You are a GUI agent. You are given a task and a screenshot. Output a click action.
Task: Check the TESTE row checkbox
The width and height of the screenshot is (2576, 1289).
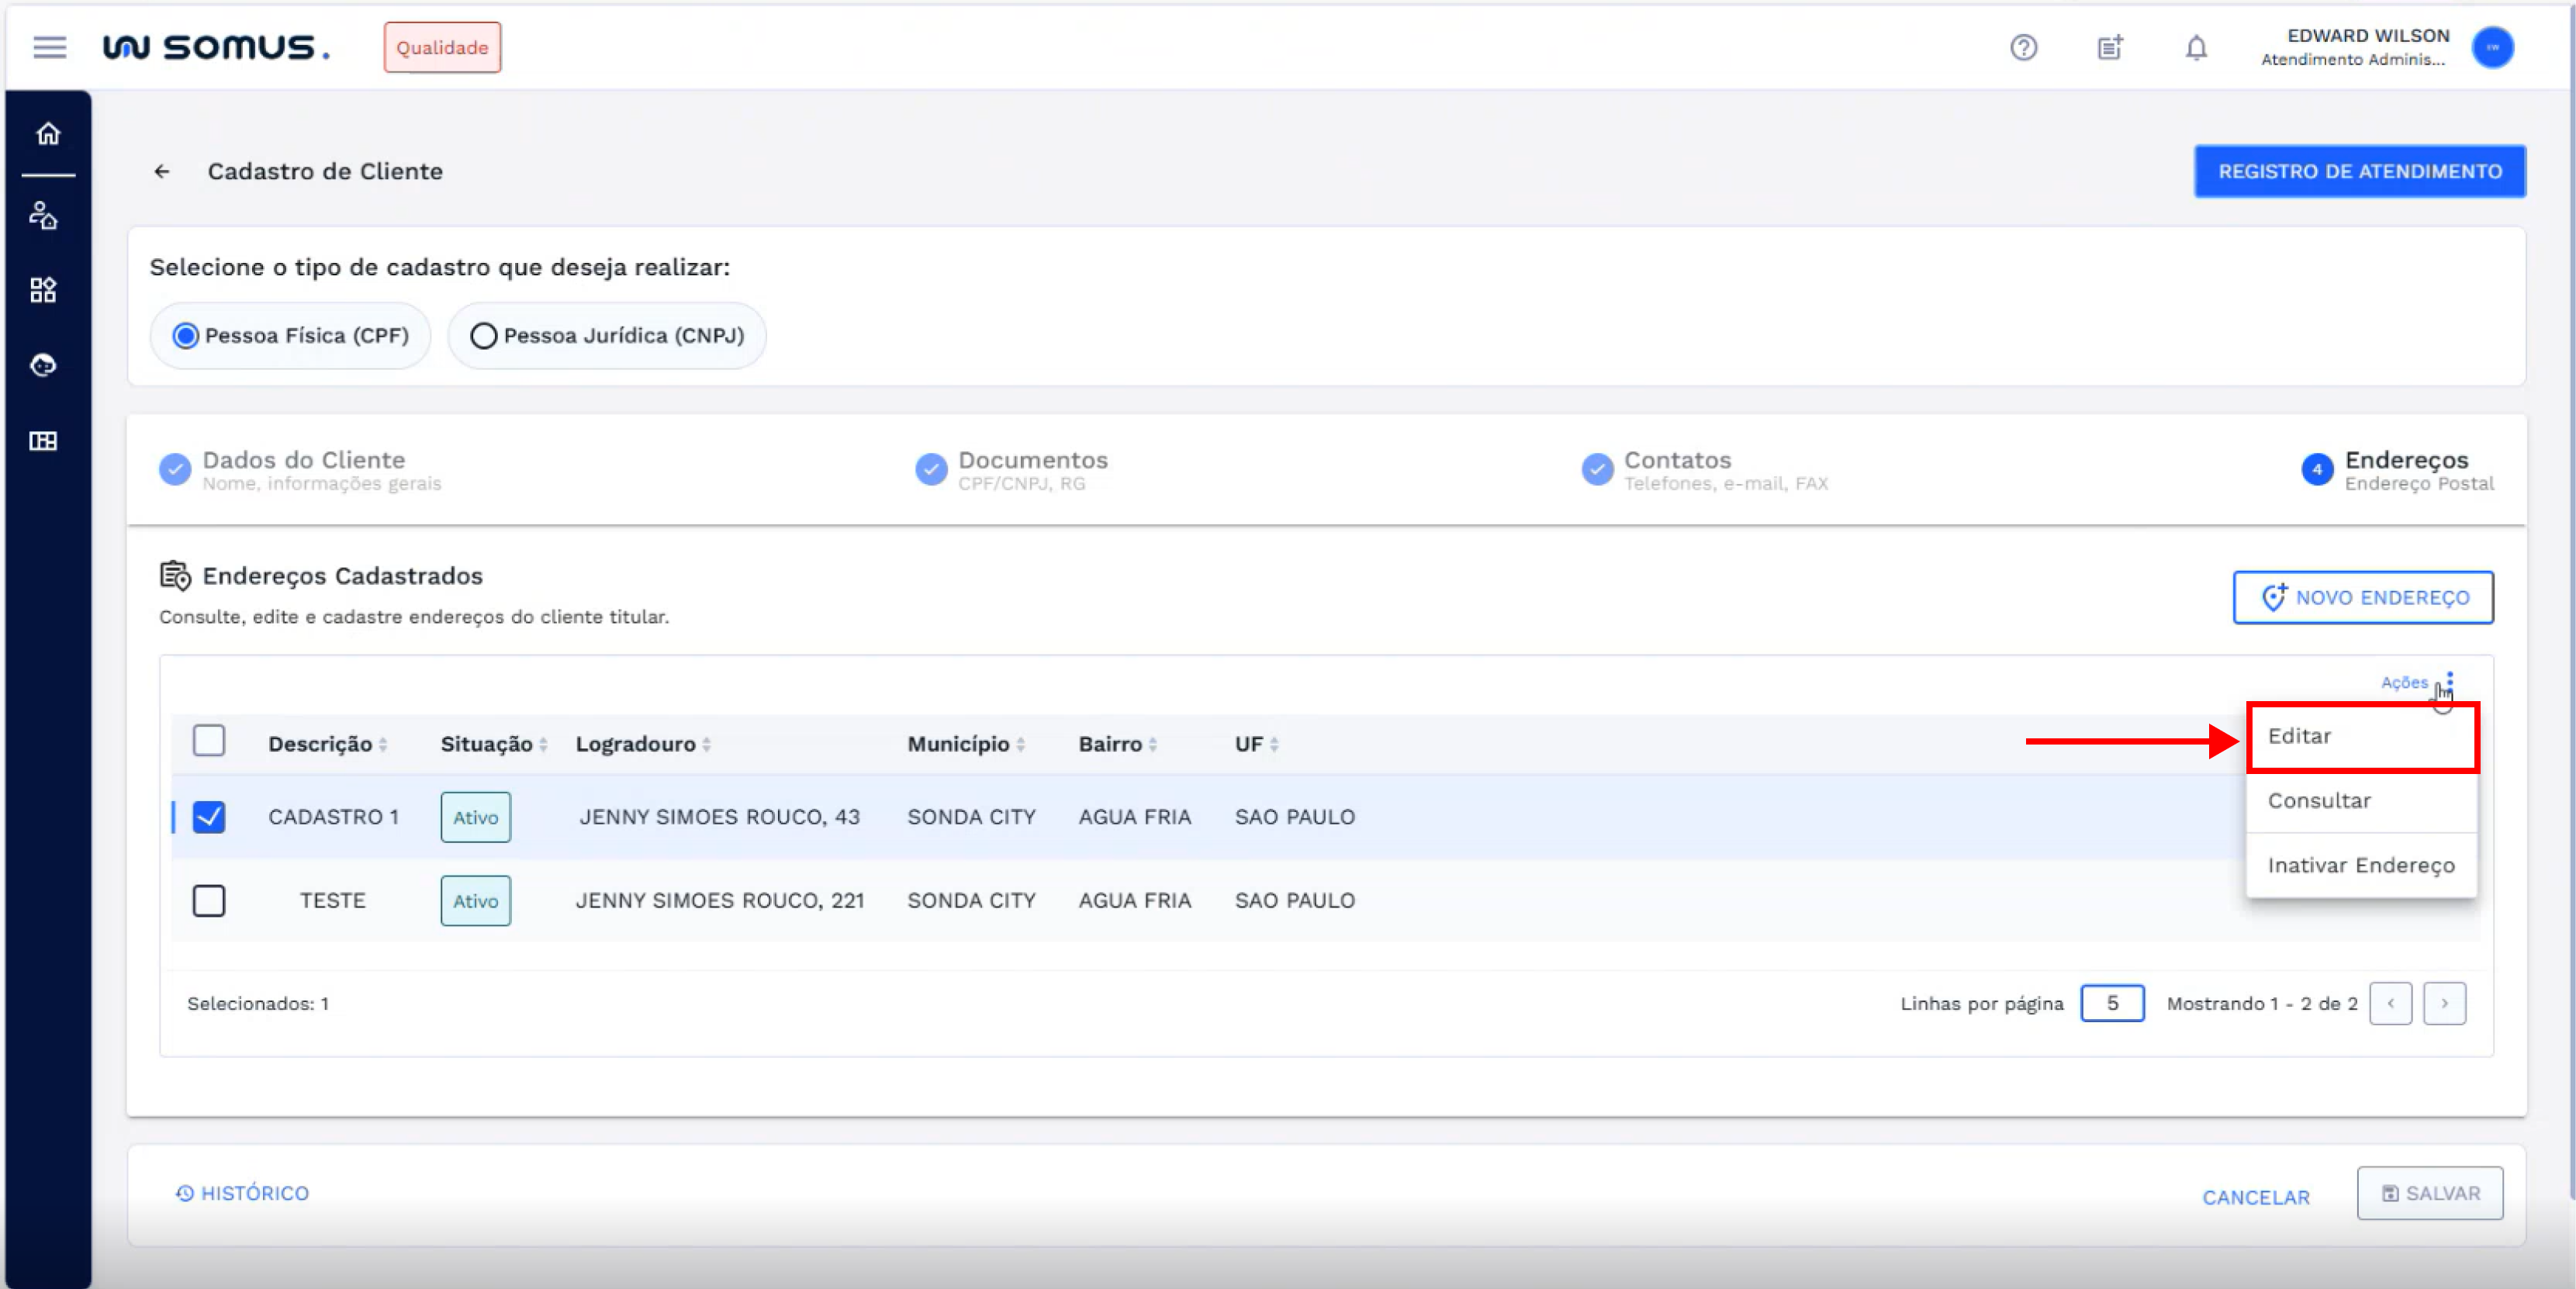click(x=209, y=900)
